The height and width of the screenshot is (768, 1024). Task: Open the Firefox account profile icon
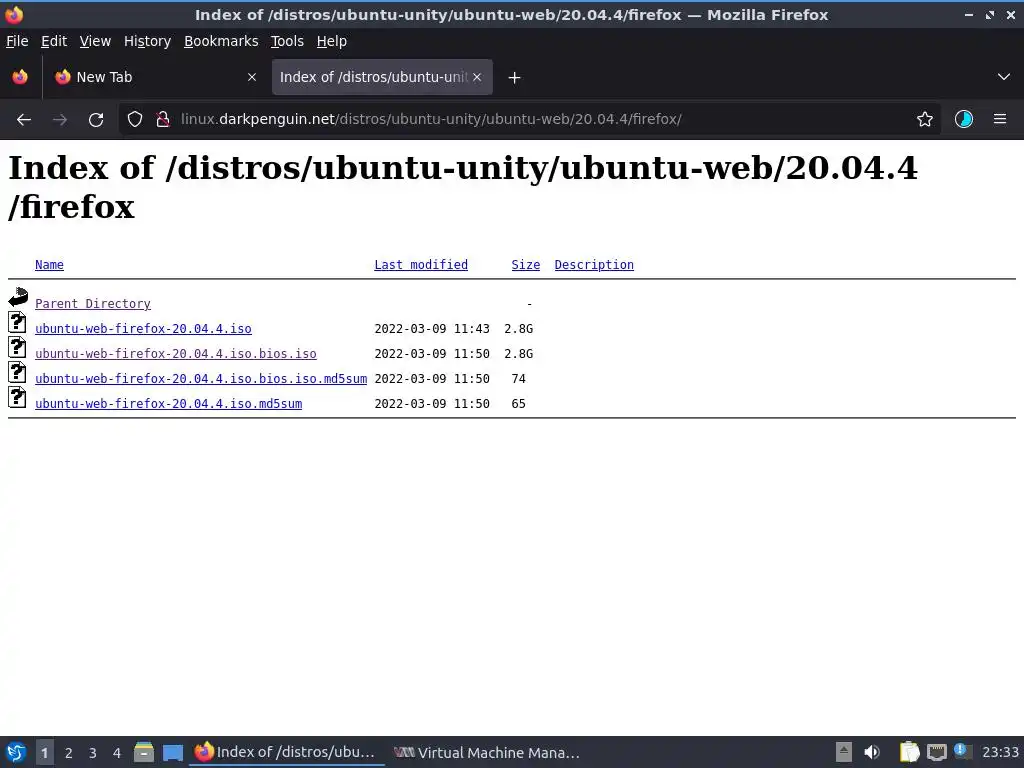click(x=964, y=120)
